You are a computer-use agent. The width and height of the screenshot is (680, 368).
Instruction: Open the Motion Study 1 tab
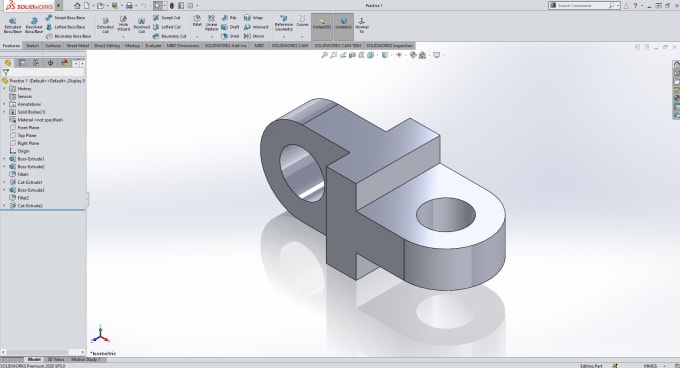pyautogui.click(x=85, y=359)
